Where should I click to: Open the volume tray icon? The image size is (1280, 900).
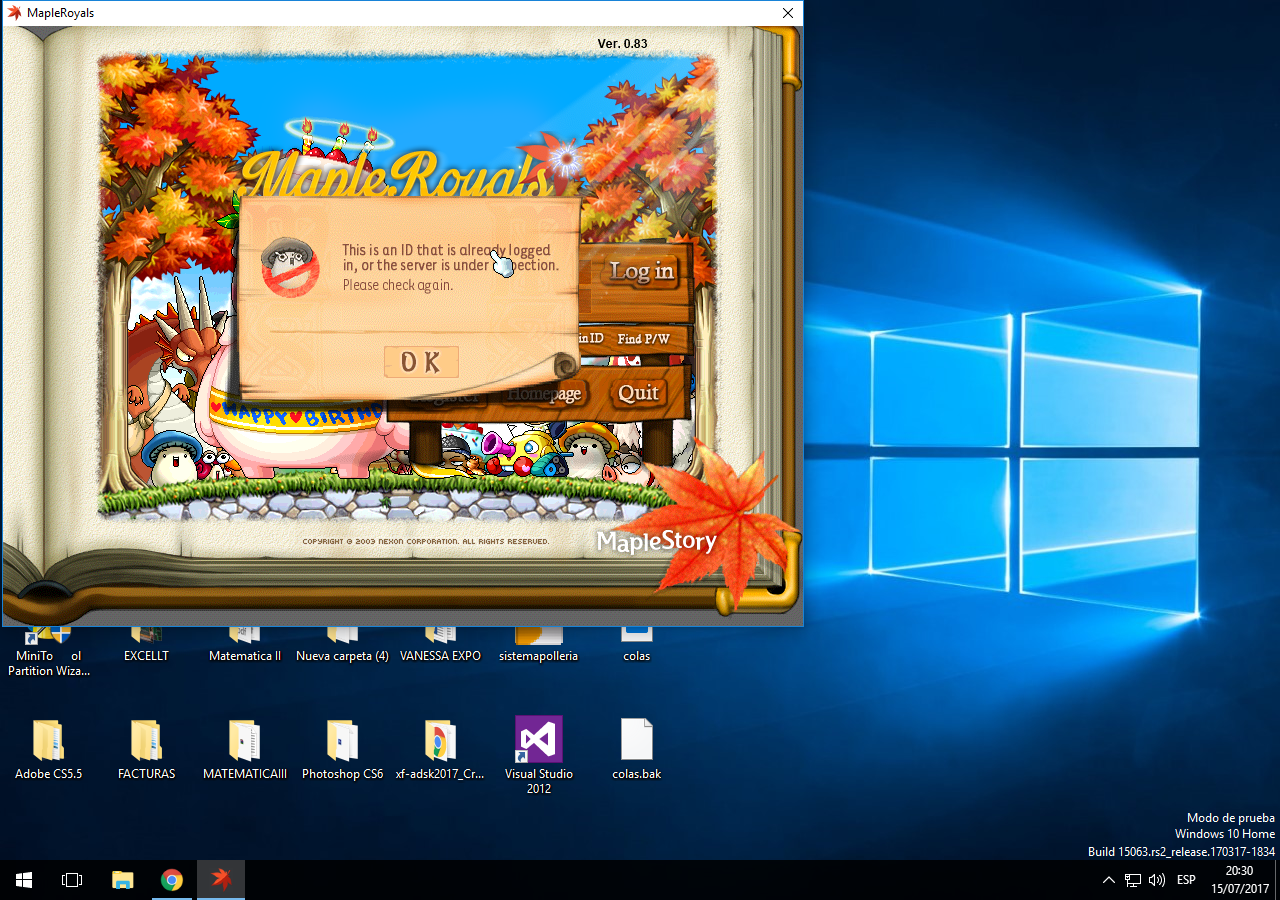click(x=1157, y=880)
